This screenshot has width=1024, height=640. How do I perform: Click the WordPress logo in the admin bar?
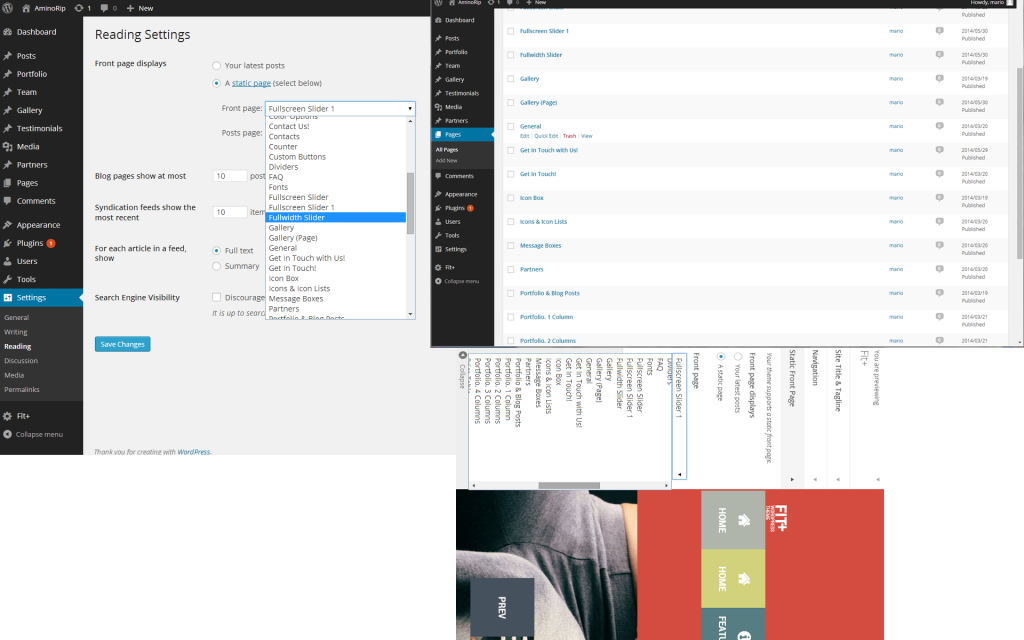[x=10, y=8]
